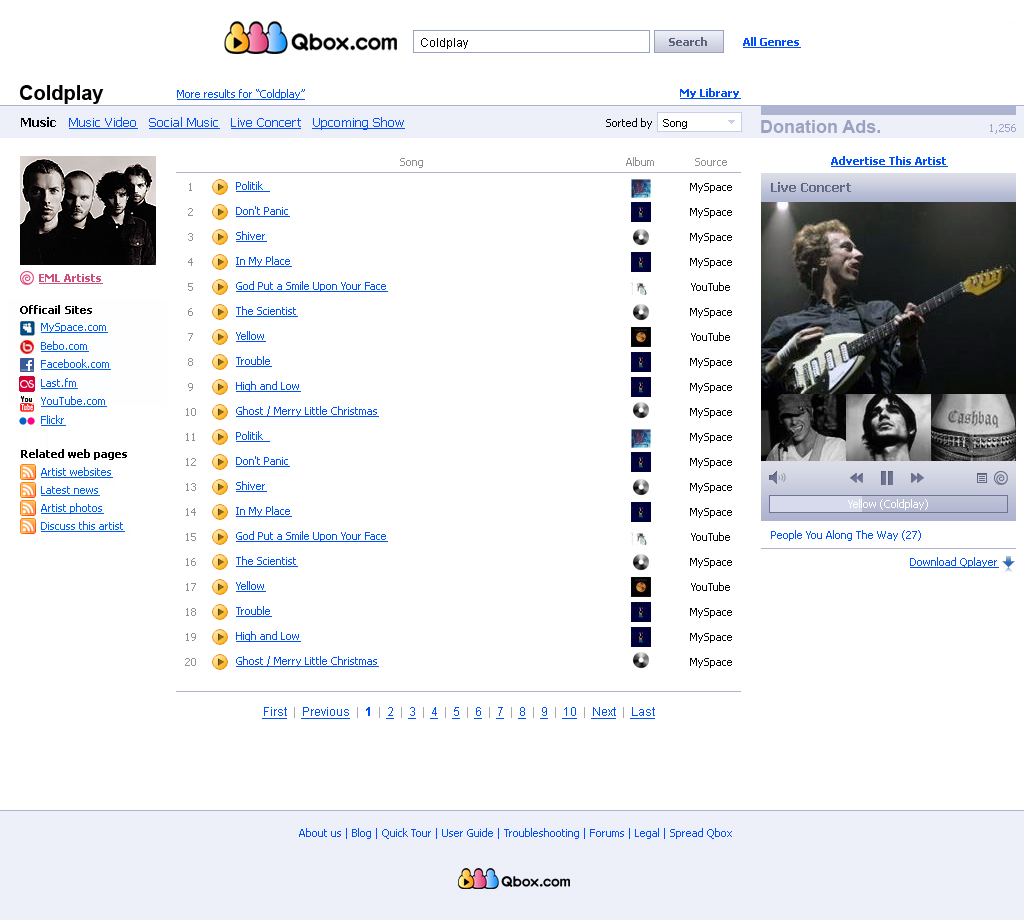
Task: Click the Coldplay band photo
Action: coord(88,210)
